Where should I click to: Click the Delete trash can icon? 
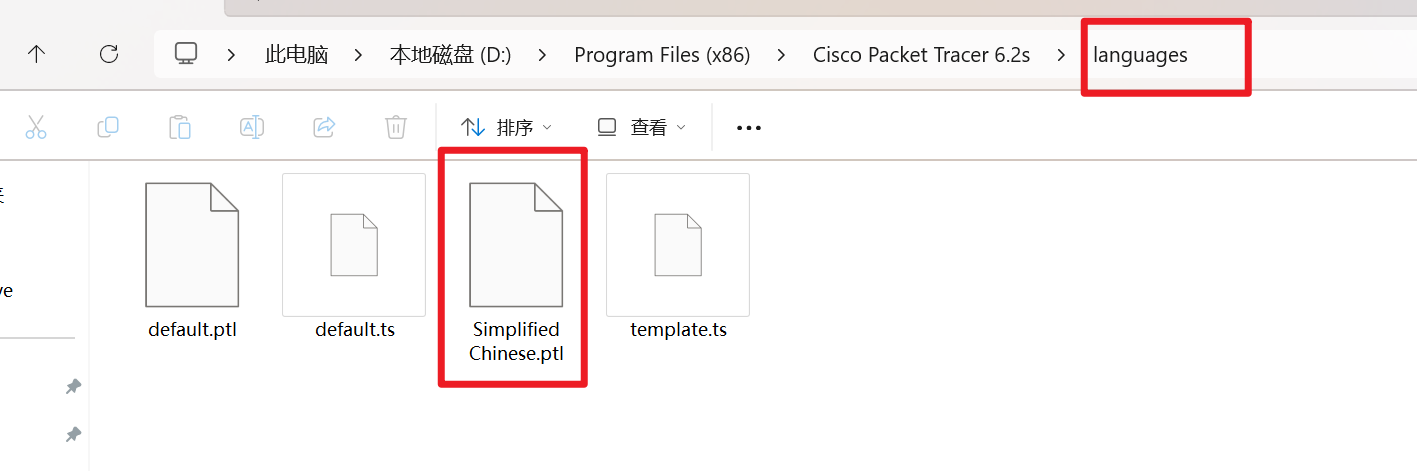[396, 127]
